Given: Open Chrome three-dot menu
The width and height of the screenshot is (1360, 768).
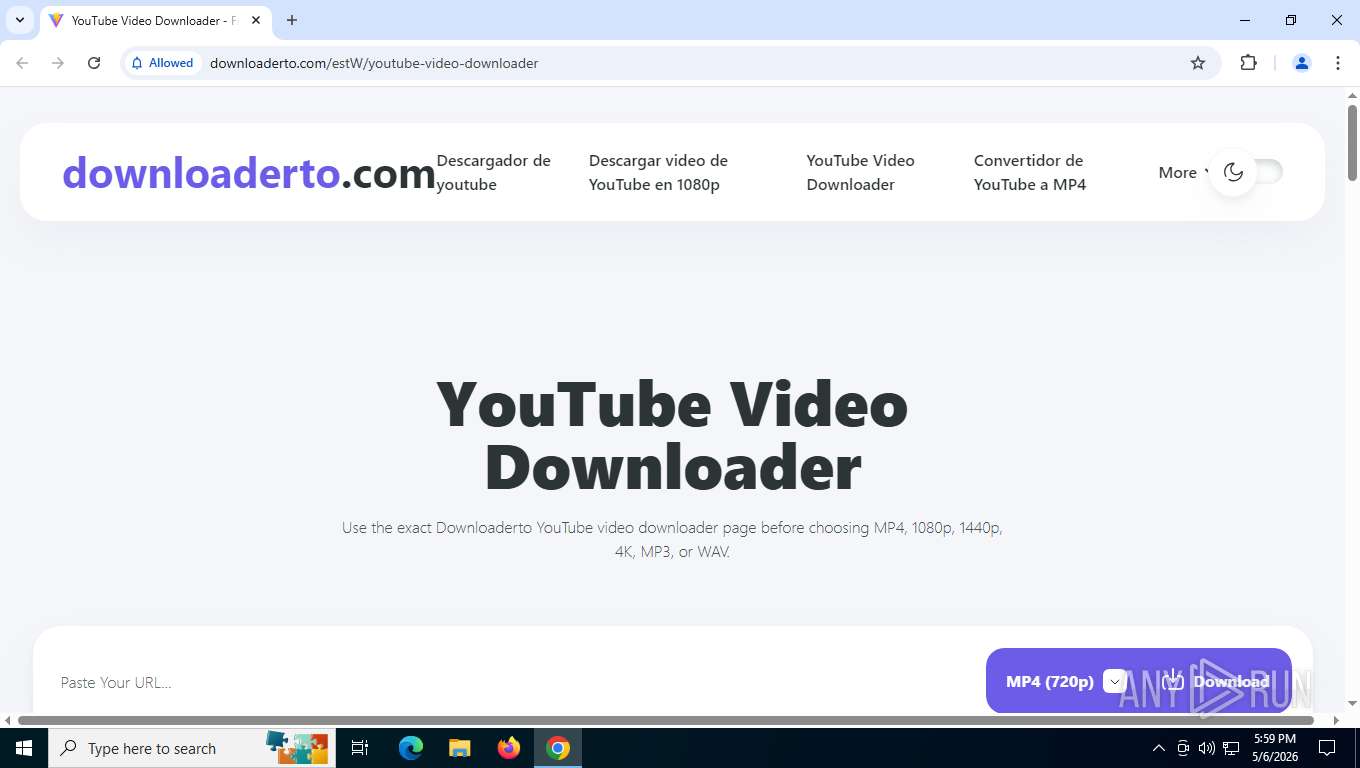Looking at the screenshot, I should 1338,63.
